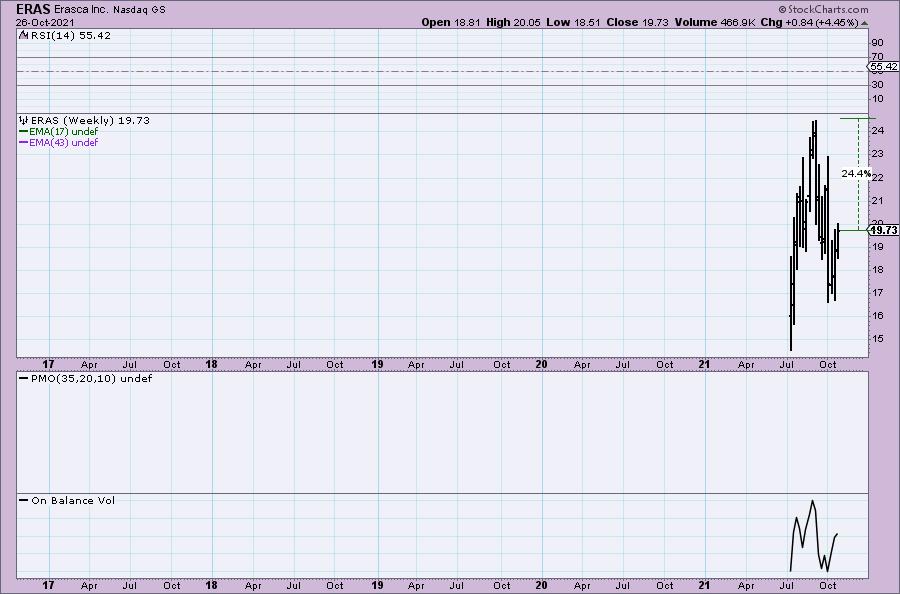This screenshot has width=900, height=594.
Task: Click the company name Erasca Inc.
Action: pos(80,10)
